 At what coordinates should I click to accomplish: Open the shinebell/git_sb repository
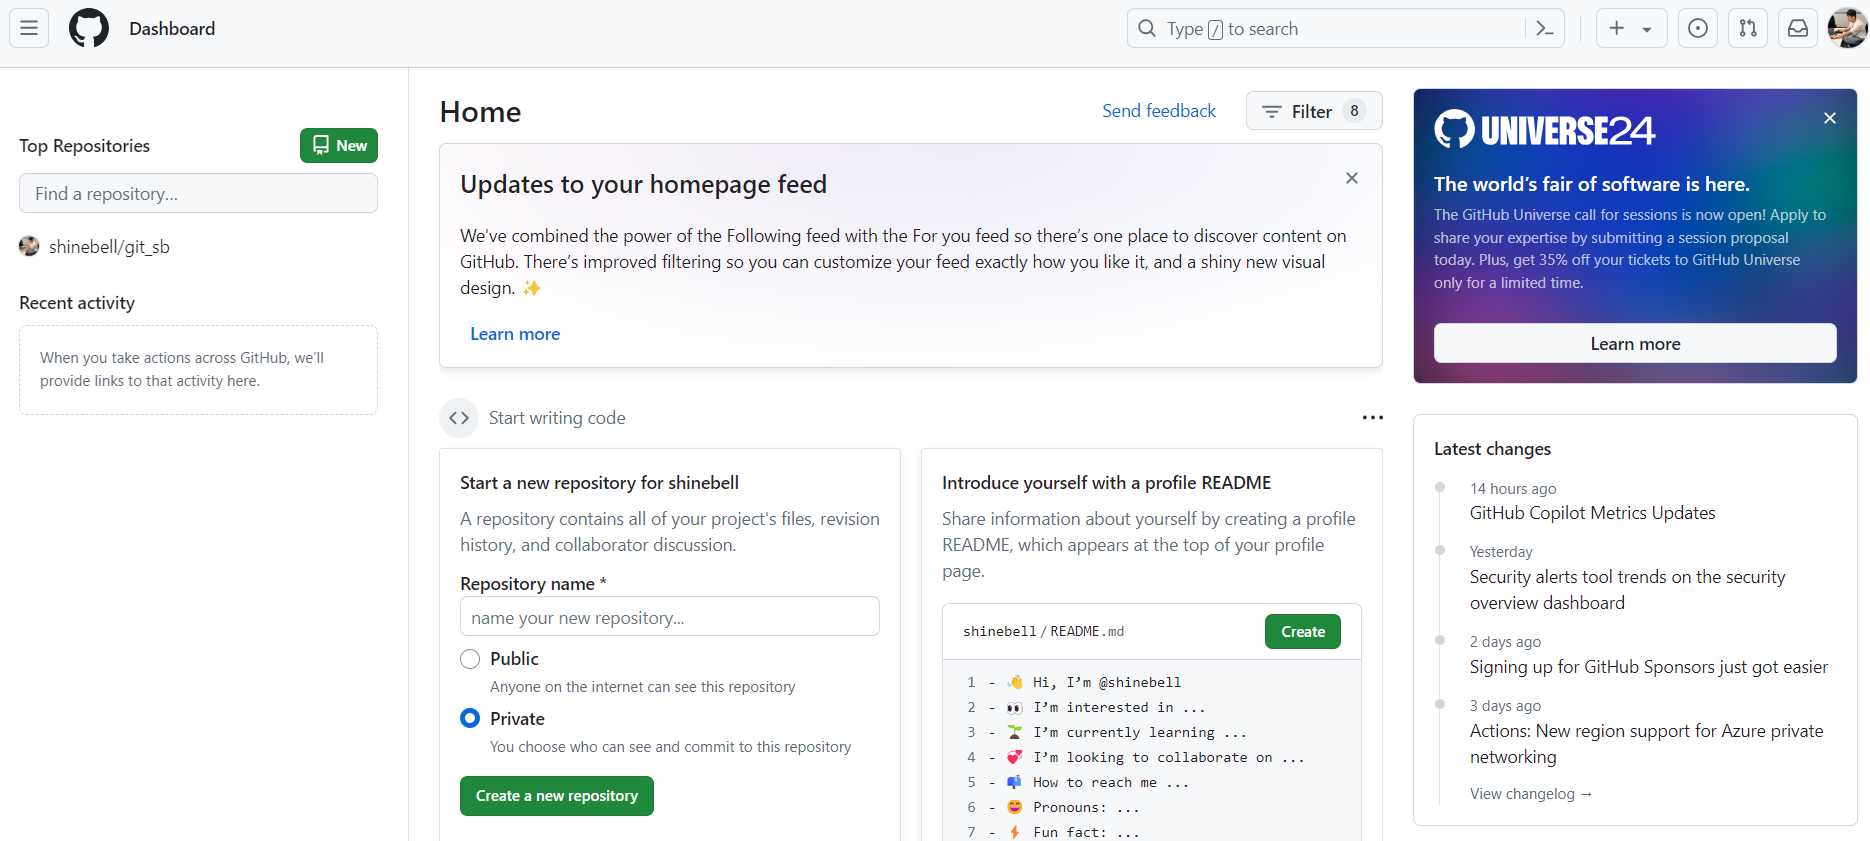click(109, 247)
